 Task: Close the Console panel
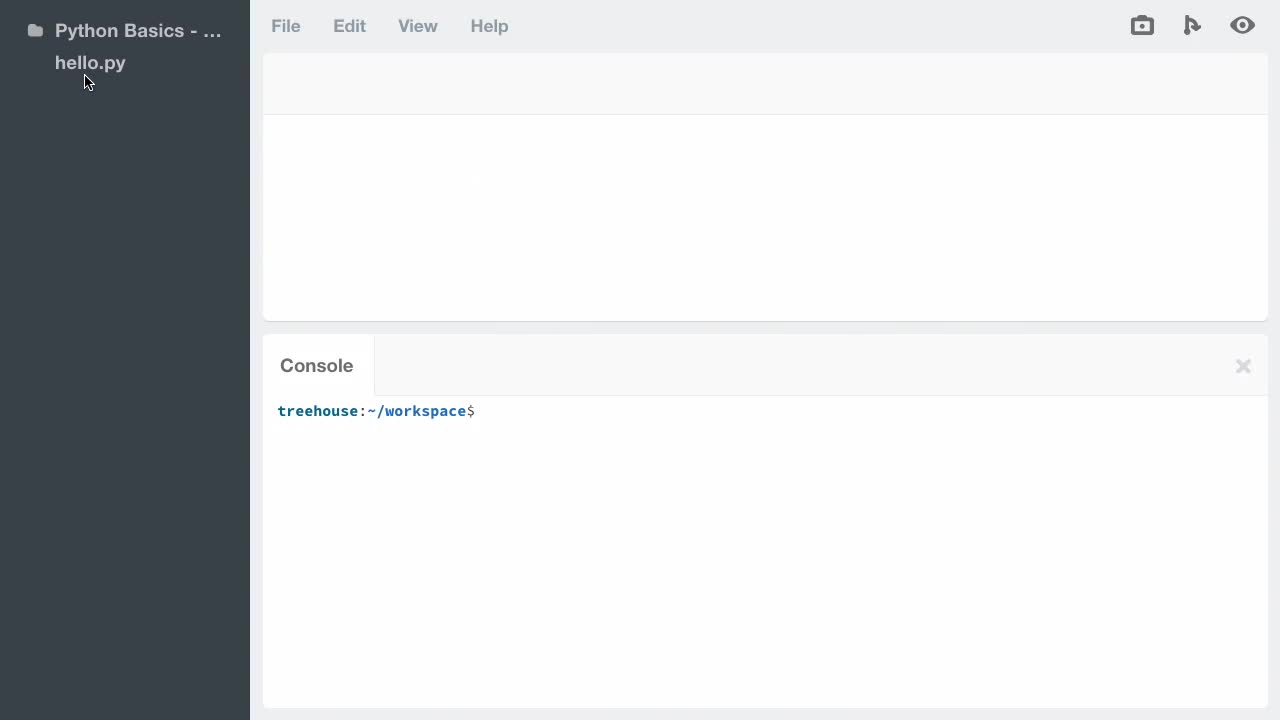(x=1243, y=366)
